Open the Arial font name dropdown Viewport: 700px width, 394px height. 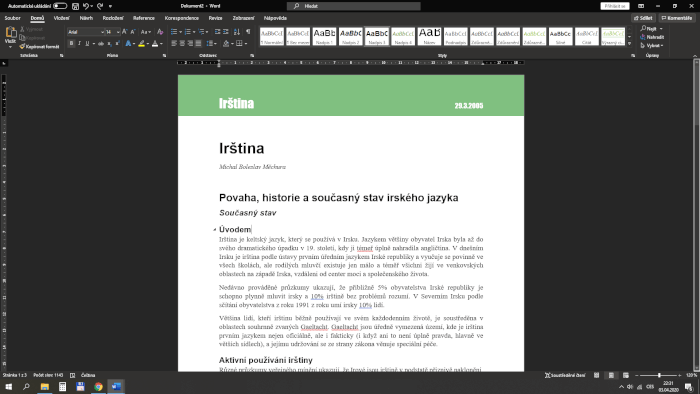click(x=102, y=32)
